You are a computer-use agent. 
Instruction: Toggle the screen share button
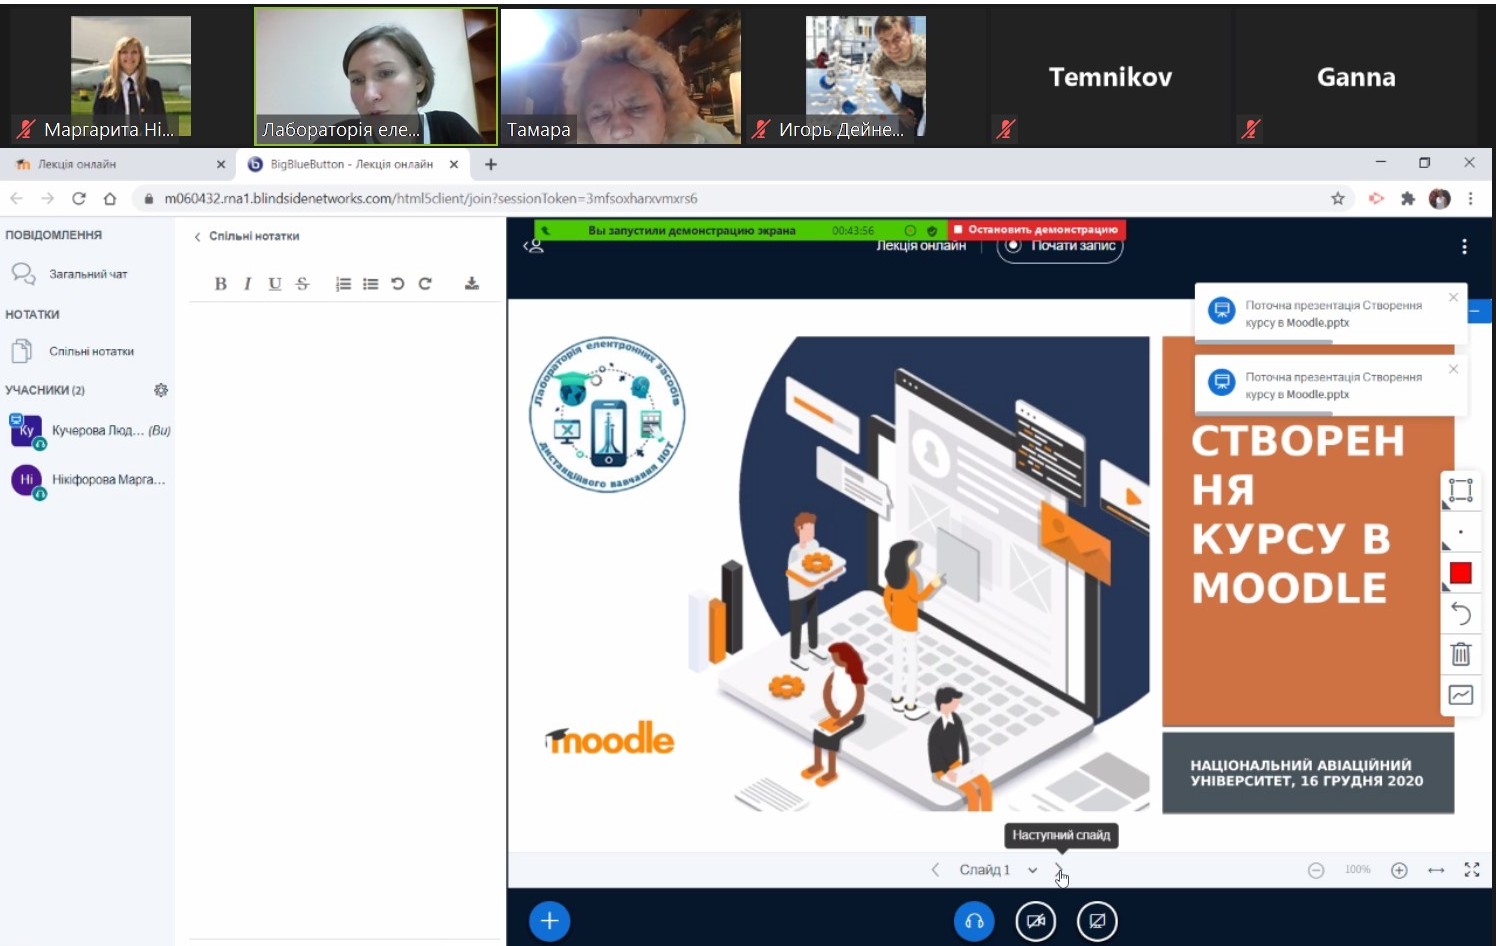click(x=1097, y=921)
